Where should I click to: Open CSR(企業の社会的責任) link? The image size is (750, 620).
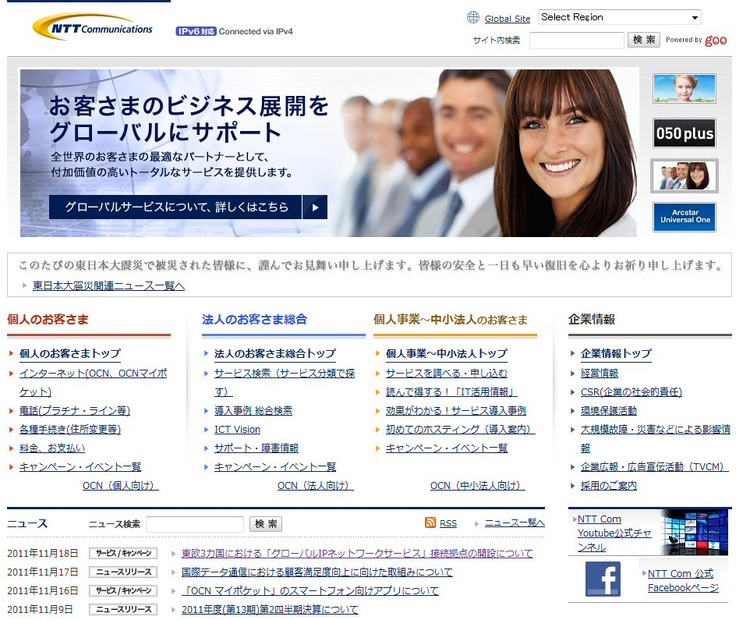tap(631, 392)
